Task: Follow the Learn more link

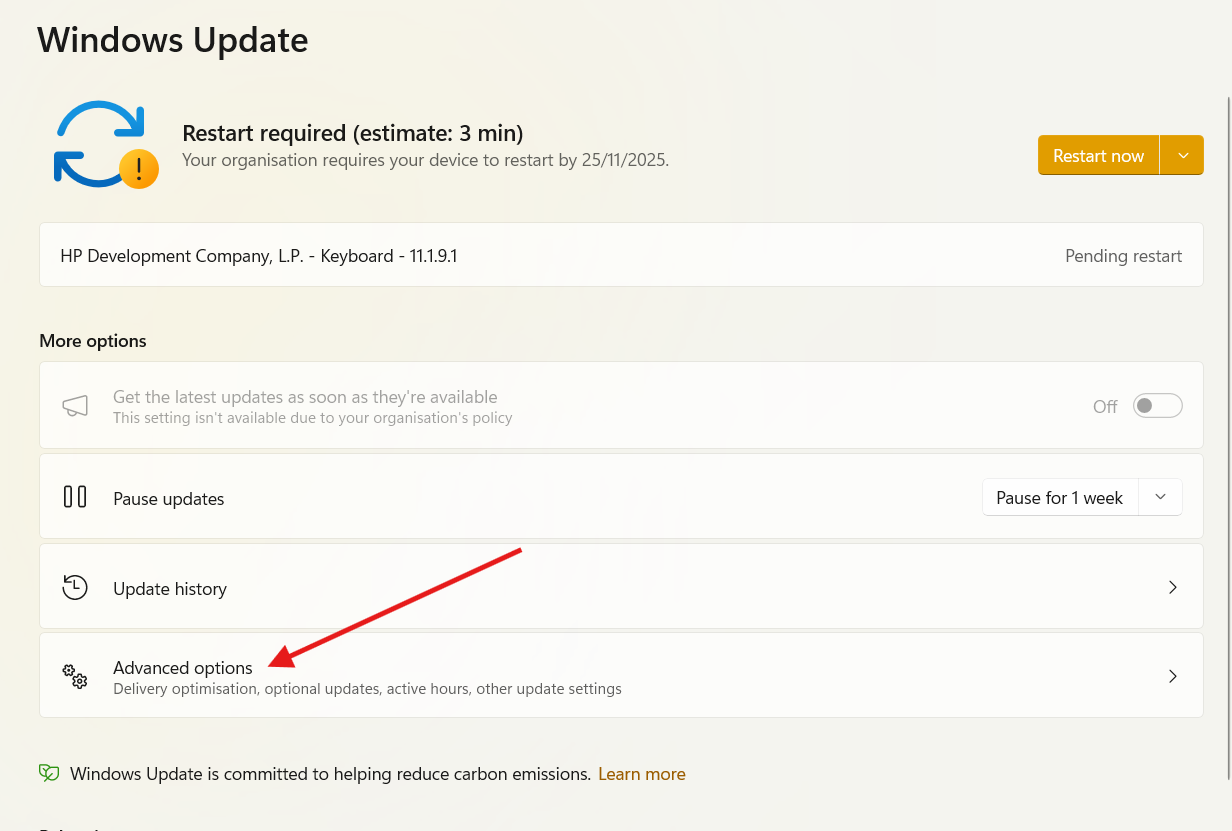Action: tap(641, 774)
